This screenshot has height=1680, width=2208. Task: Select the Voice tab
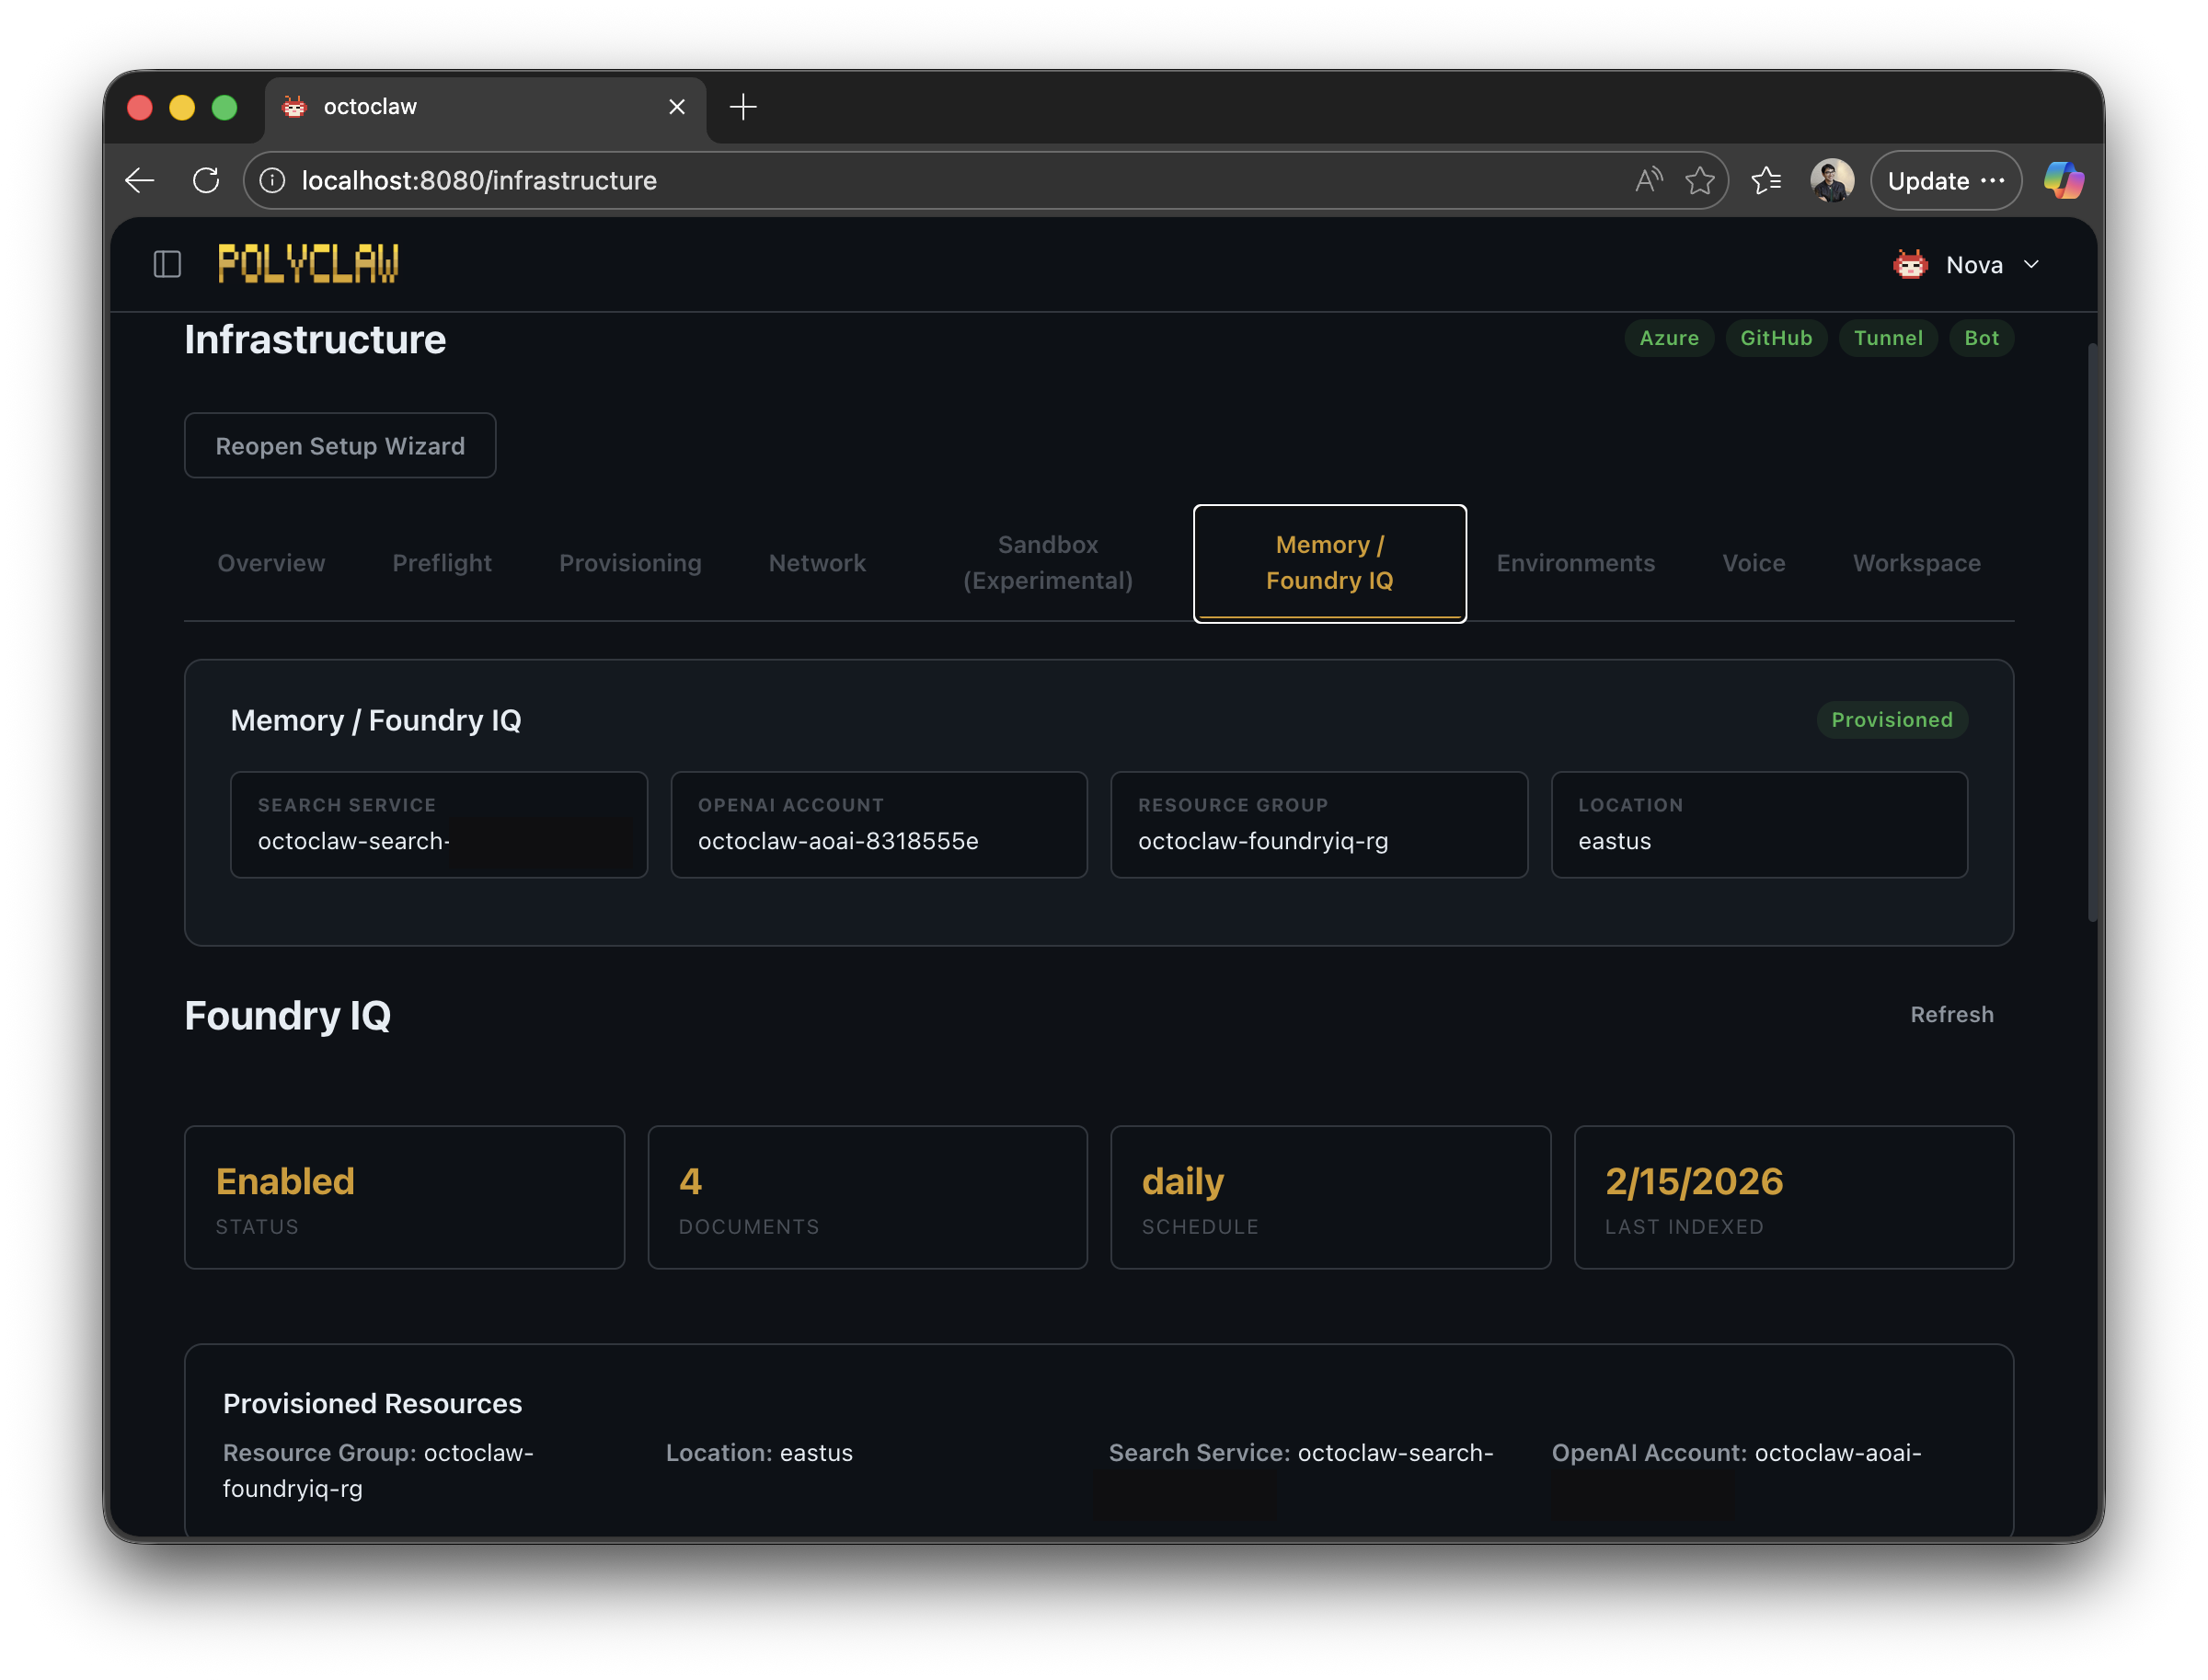point(1753,563)
